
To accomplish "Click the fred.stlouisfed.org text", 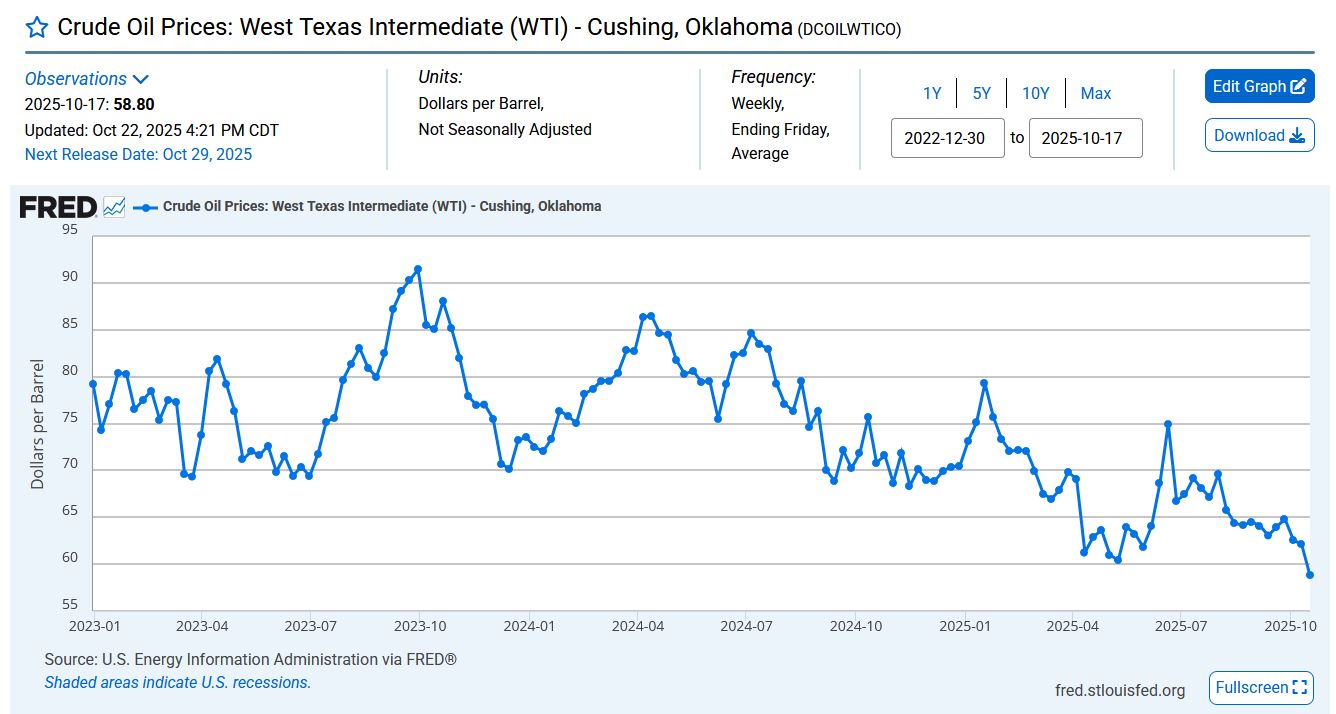I will coord(1119,690).
